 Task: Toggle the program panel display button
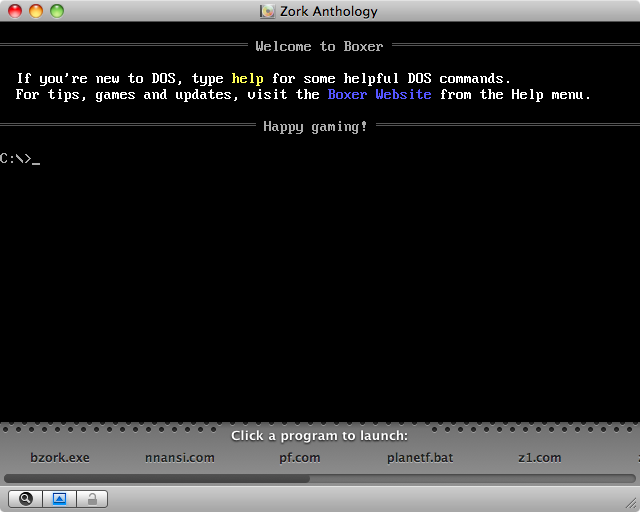(x=59, y=498)
